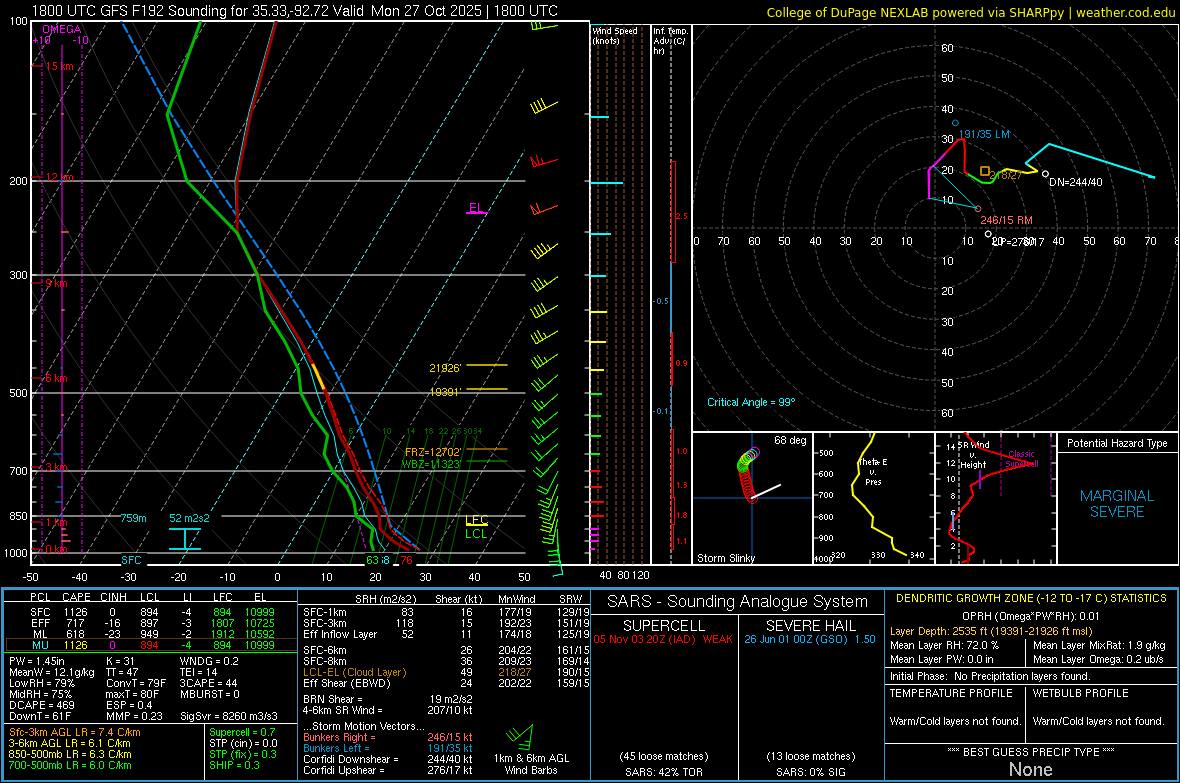Viewport: 1180px width, 783px height.
Task: Click the sounding title with 35.33,-92.72
Action: (x=295, y=11)
